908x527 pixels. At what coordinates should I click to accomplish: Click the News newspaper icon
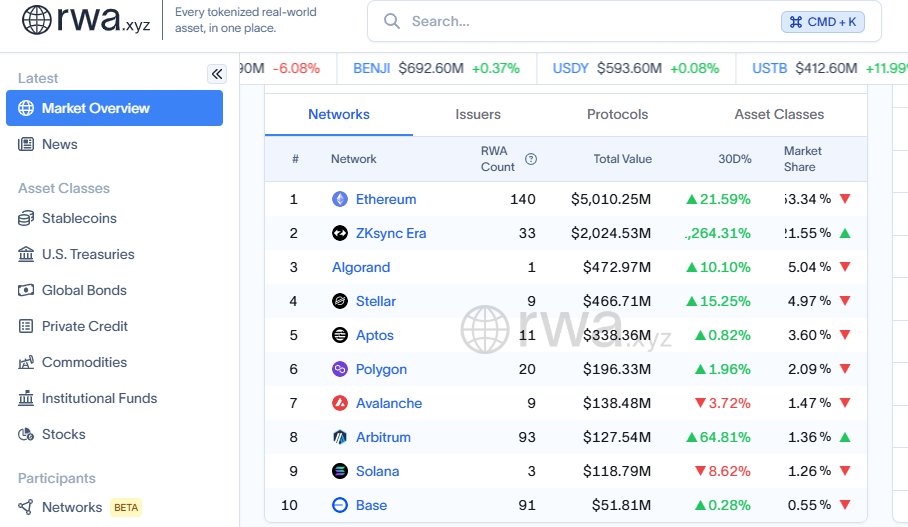coord(26,144)
